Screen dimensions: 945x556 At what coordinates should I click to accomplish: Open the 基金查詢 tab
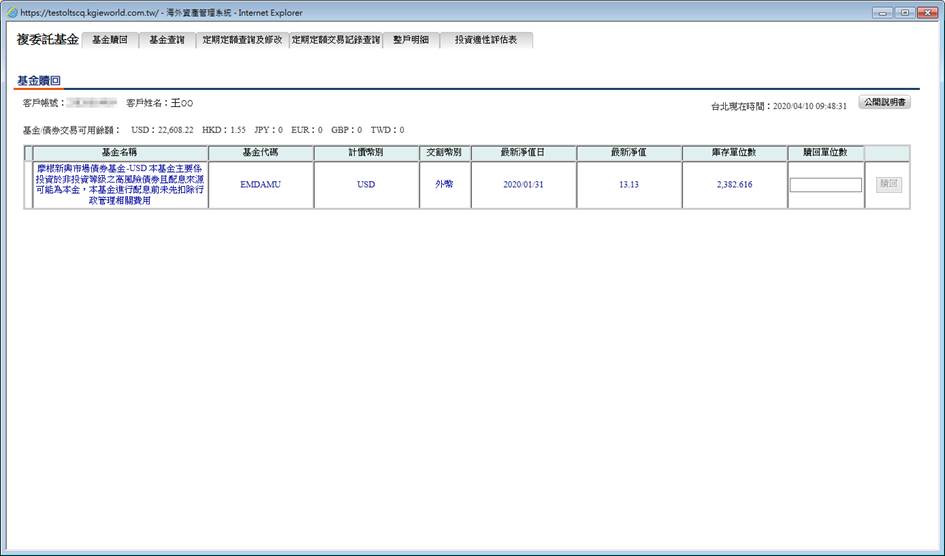point(167,40)
